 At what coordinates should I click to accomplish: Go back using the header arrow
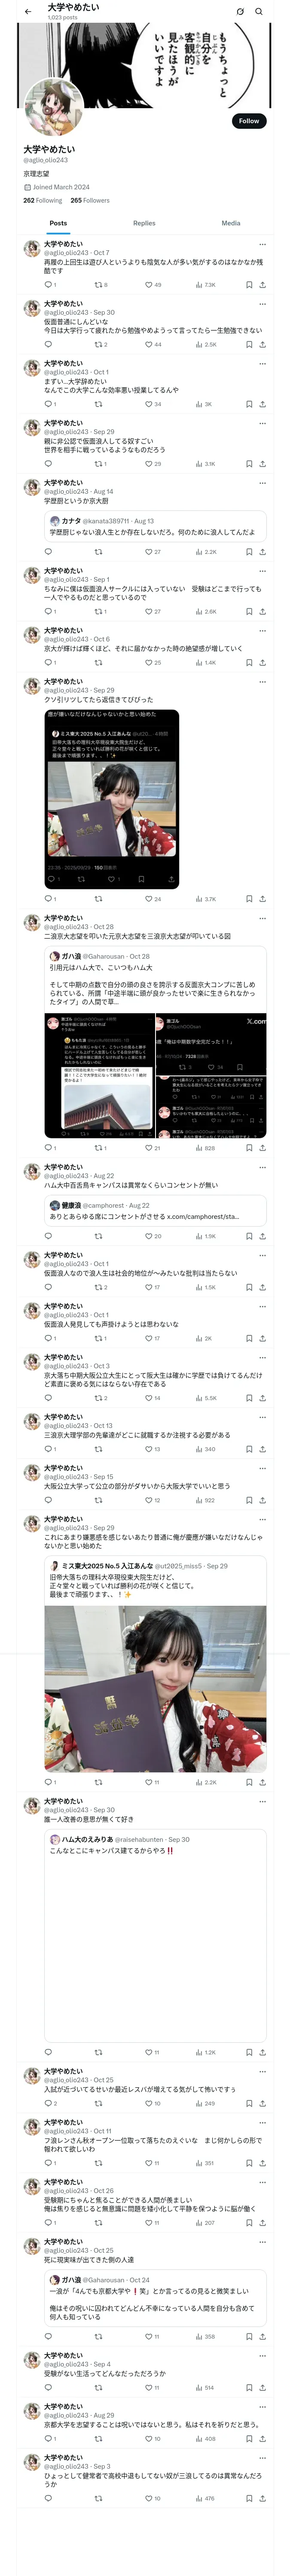tap(28, 12)
